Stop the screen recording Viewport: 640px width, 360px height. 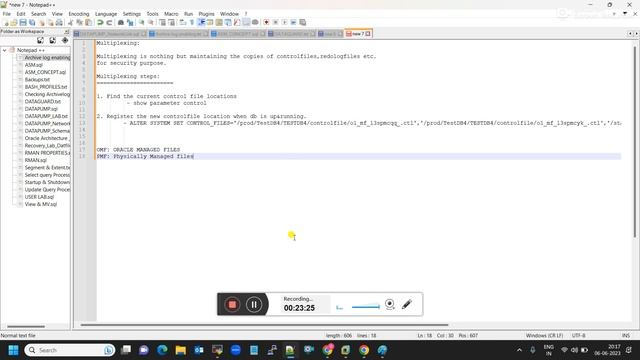(232, 304)
